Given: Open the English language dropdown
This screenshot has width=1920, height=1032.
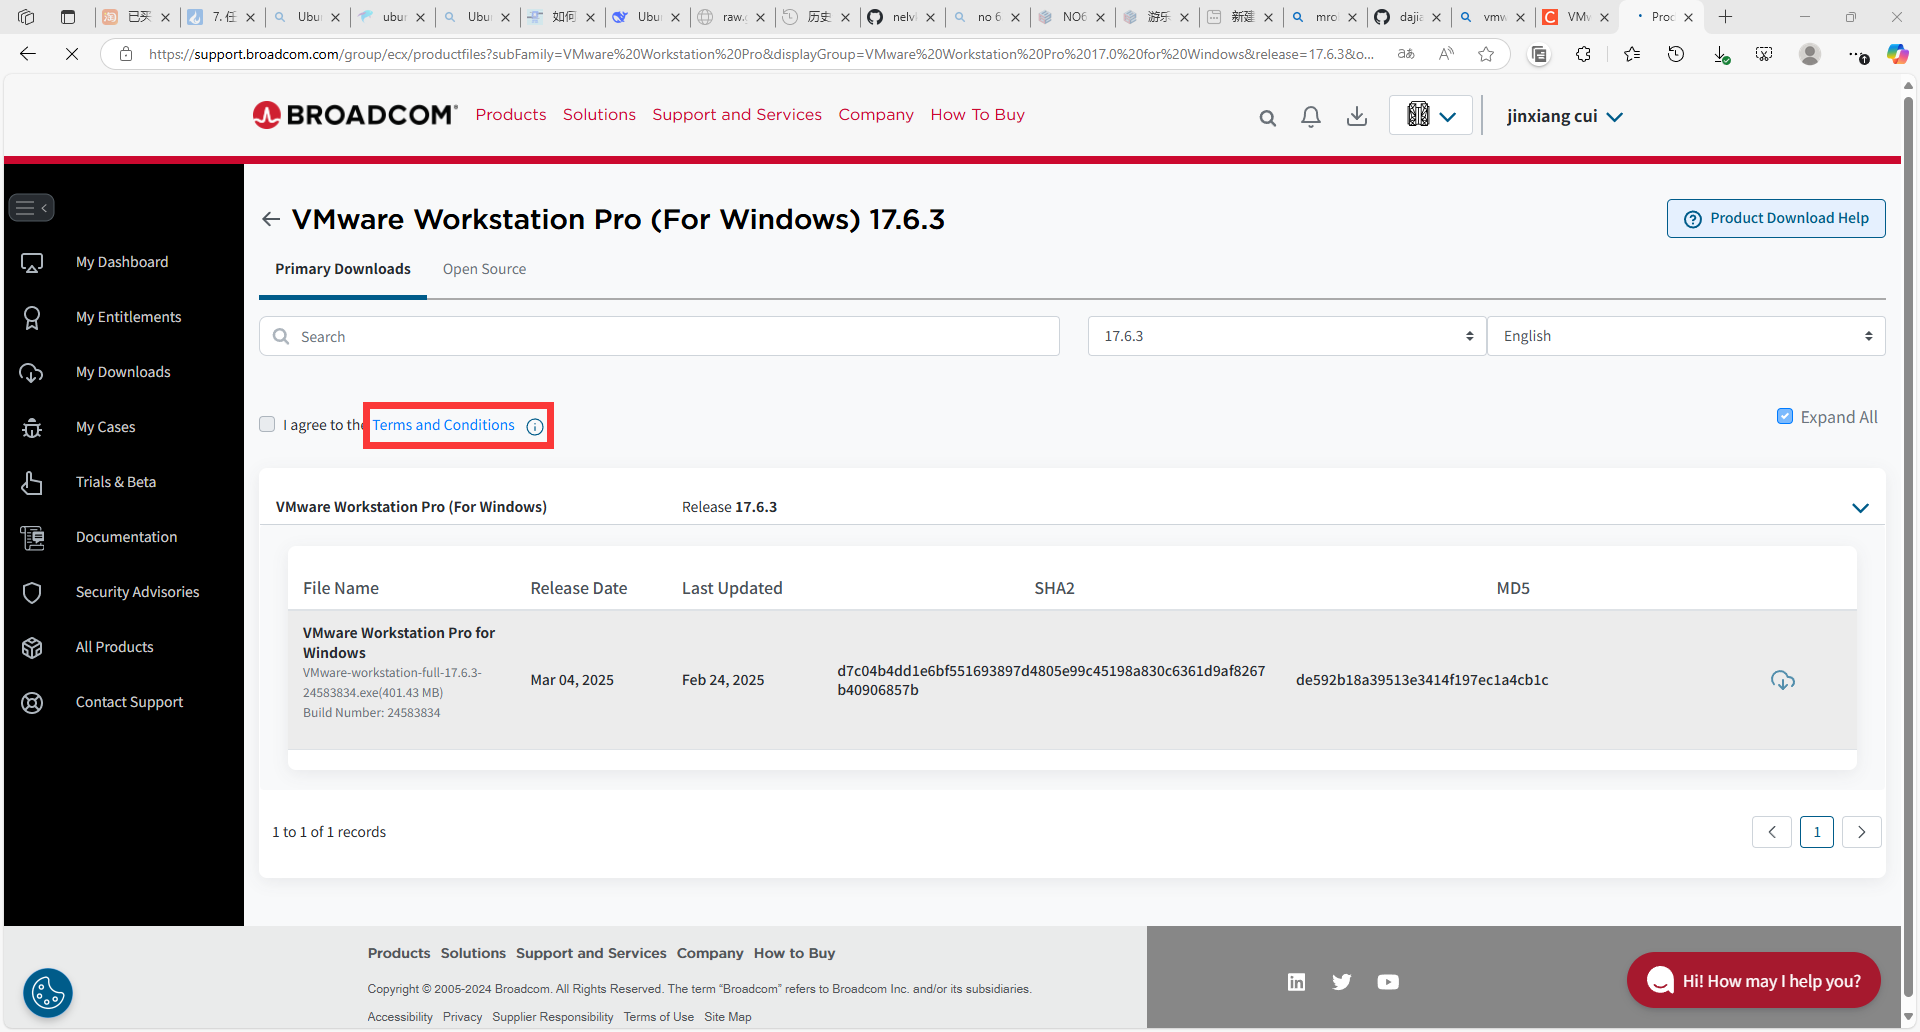Looking at the screenshot, I should pos(1686,336).
